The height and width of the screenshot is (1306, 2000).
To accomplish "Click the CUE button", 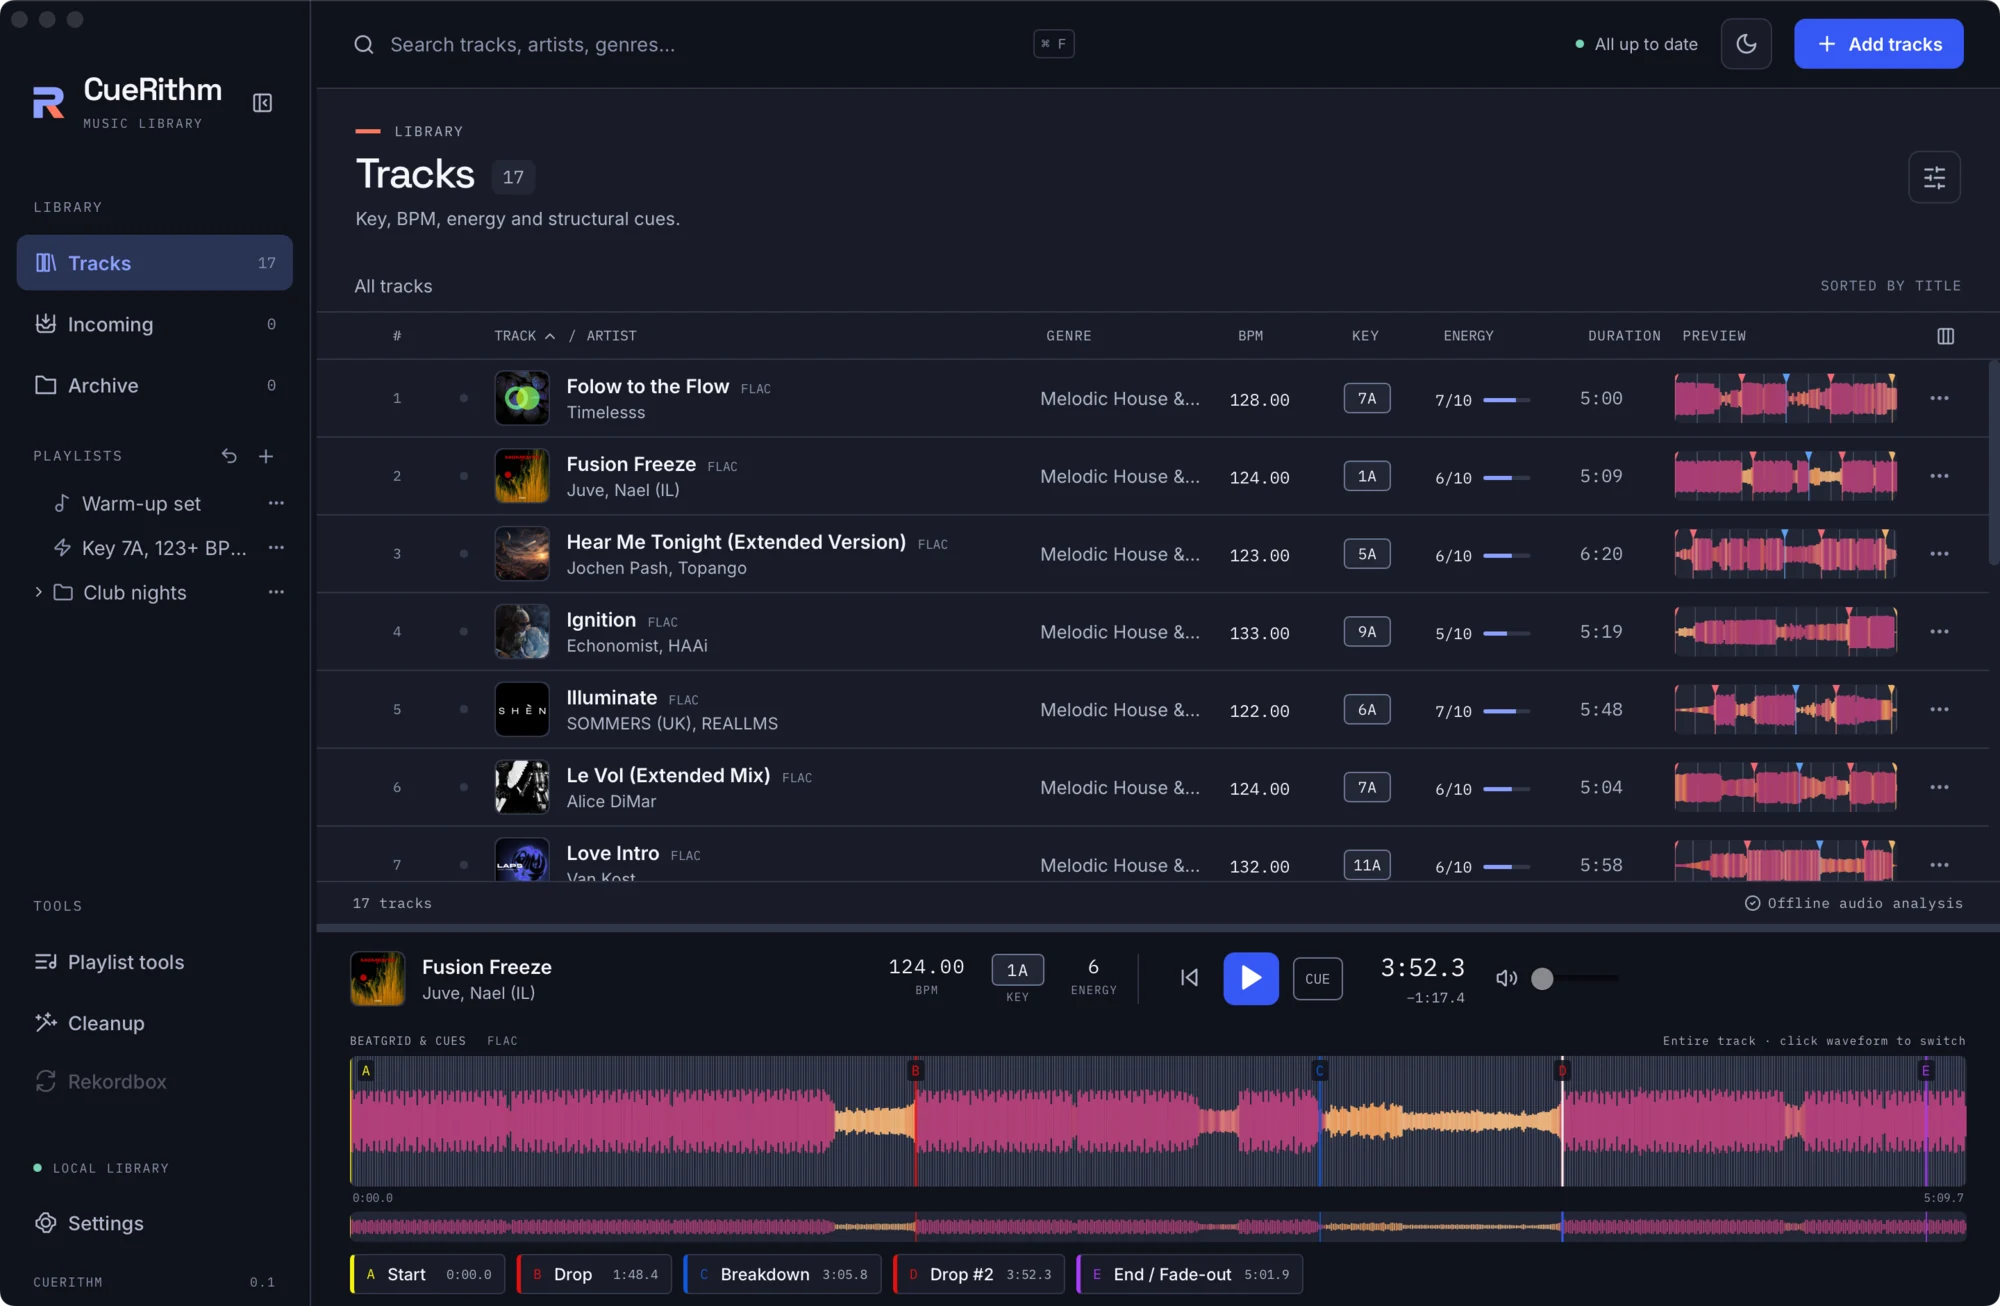I will (1317, 979).
